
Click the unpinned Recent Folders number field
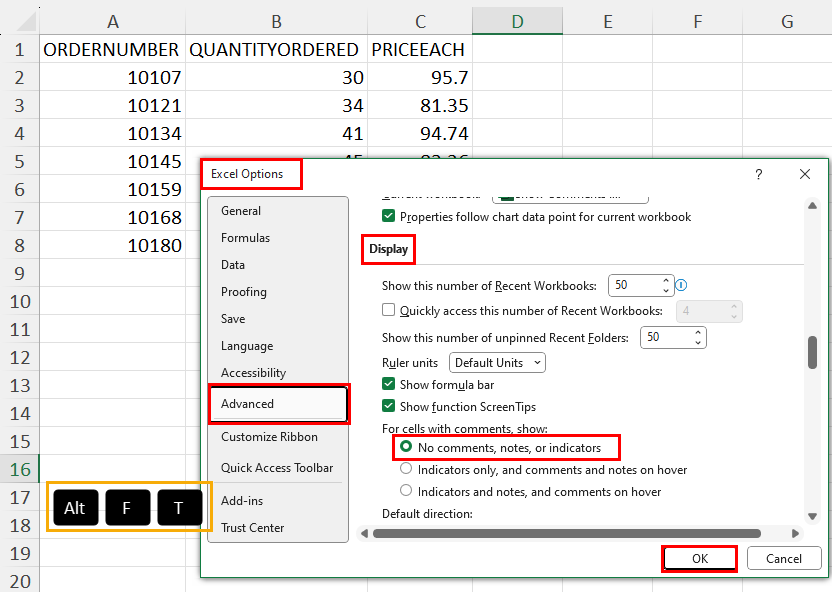666,337
